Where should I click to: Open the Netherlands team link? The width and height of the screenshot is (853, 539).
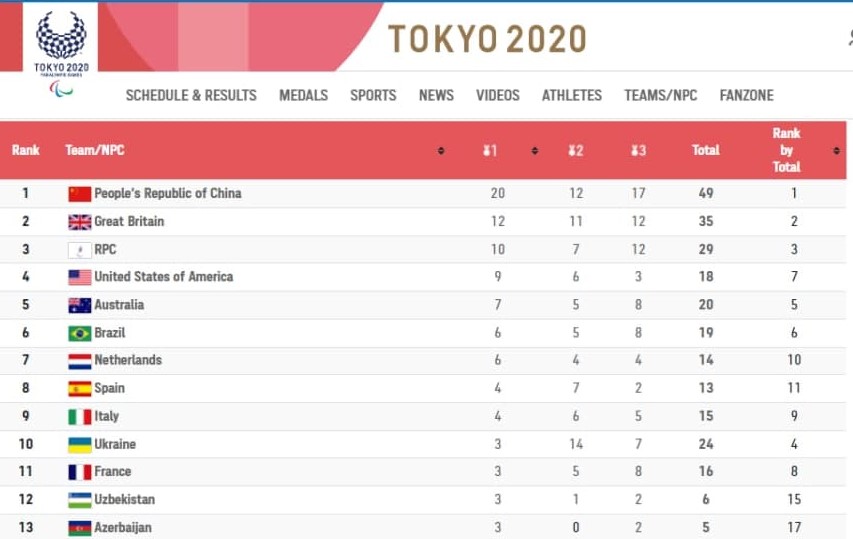[128, 360]
